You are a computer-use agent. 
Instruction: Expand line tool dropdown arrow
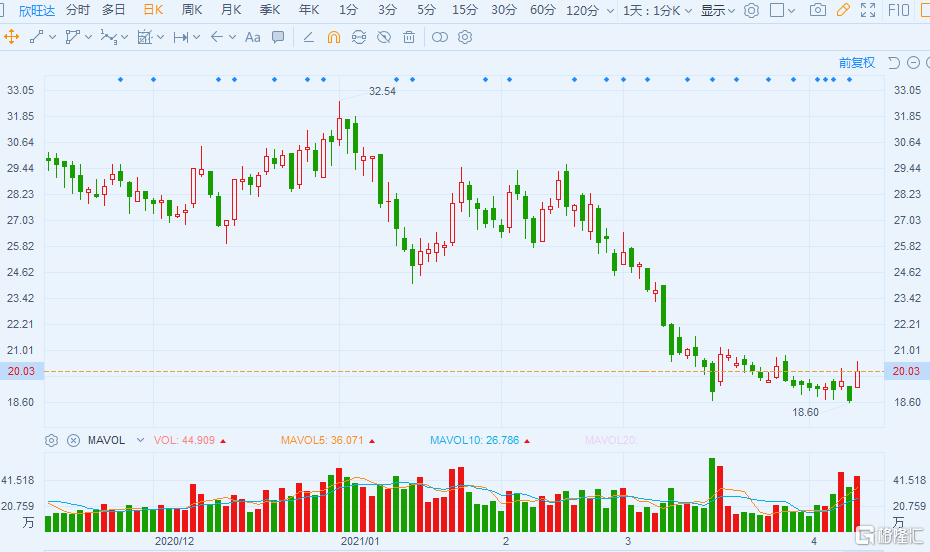coord(52,37)
